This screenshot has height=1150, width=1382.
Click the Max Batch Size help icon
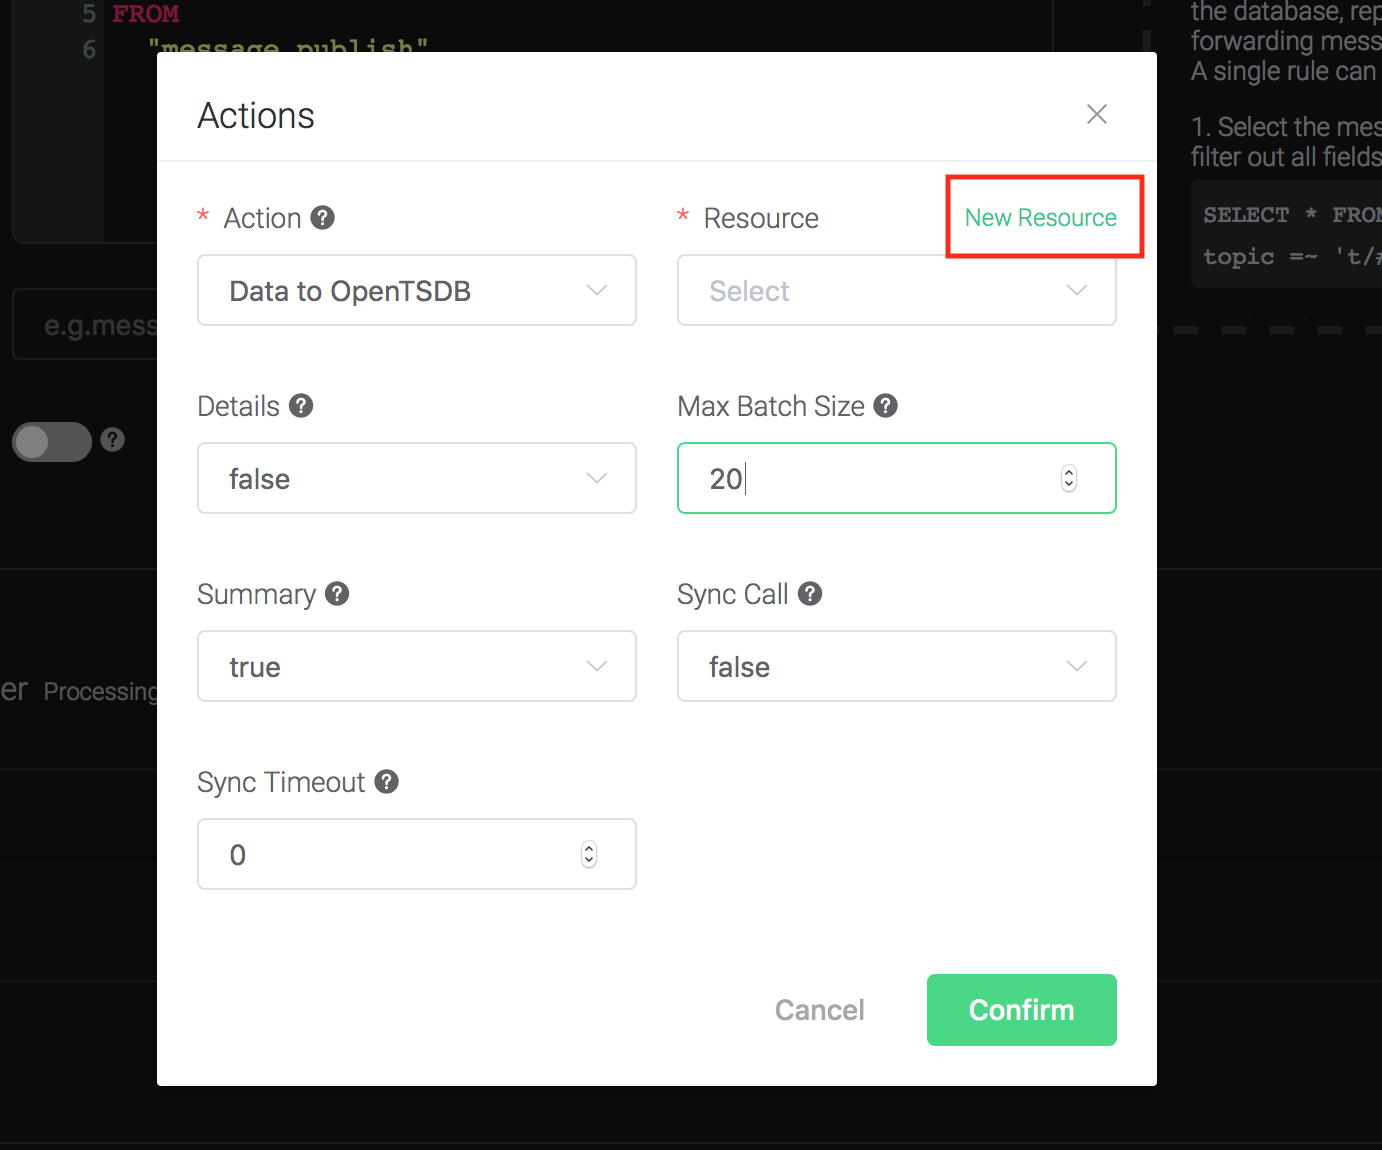[x=885, y=405]
